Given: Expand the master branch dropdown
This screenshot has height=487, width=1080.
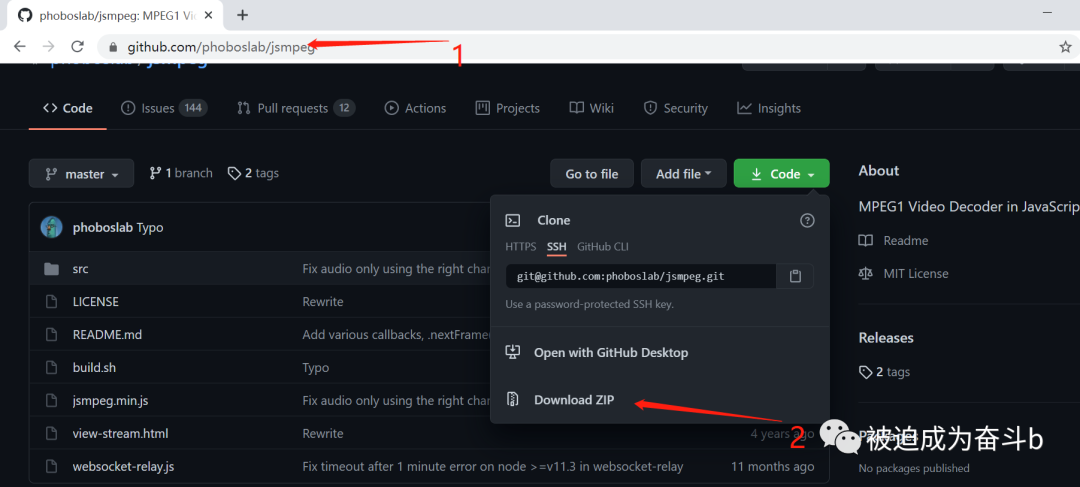Looking at the screenshot, I should (81, 174).
